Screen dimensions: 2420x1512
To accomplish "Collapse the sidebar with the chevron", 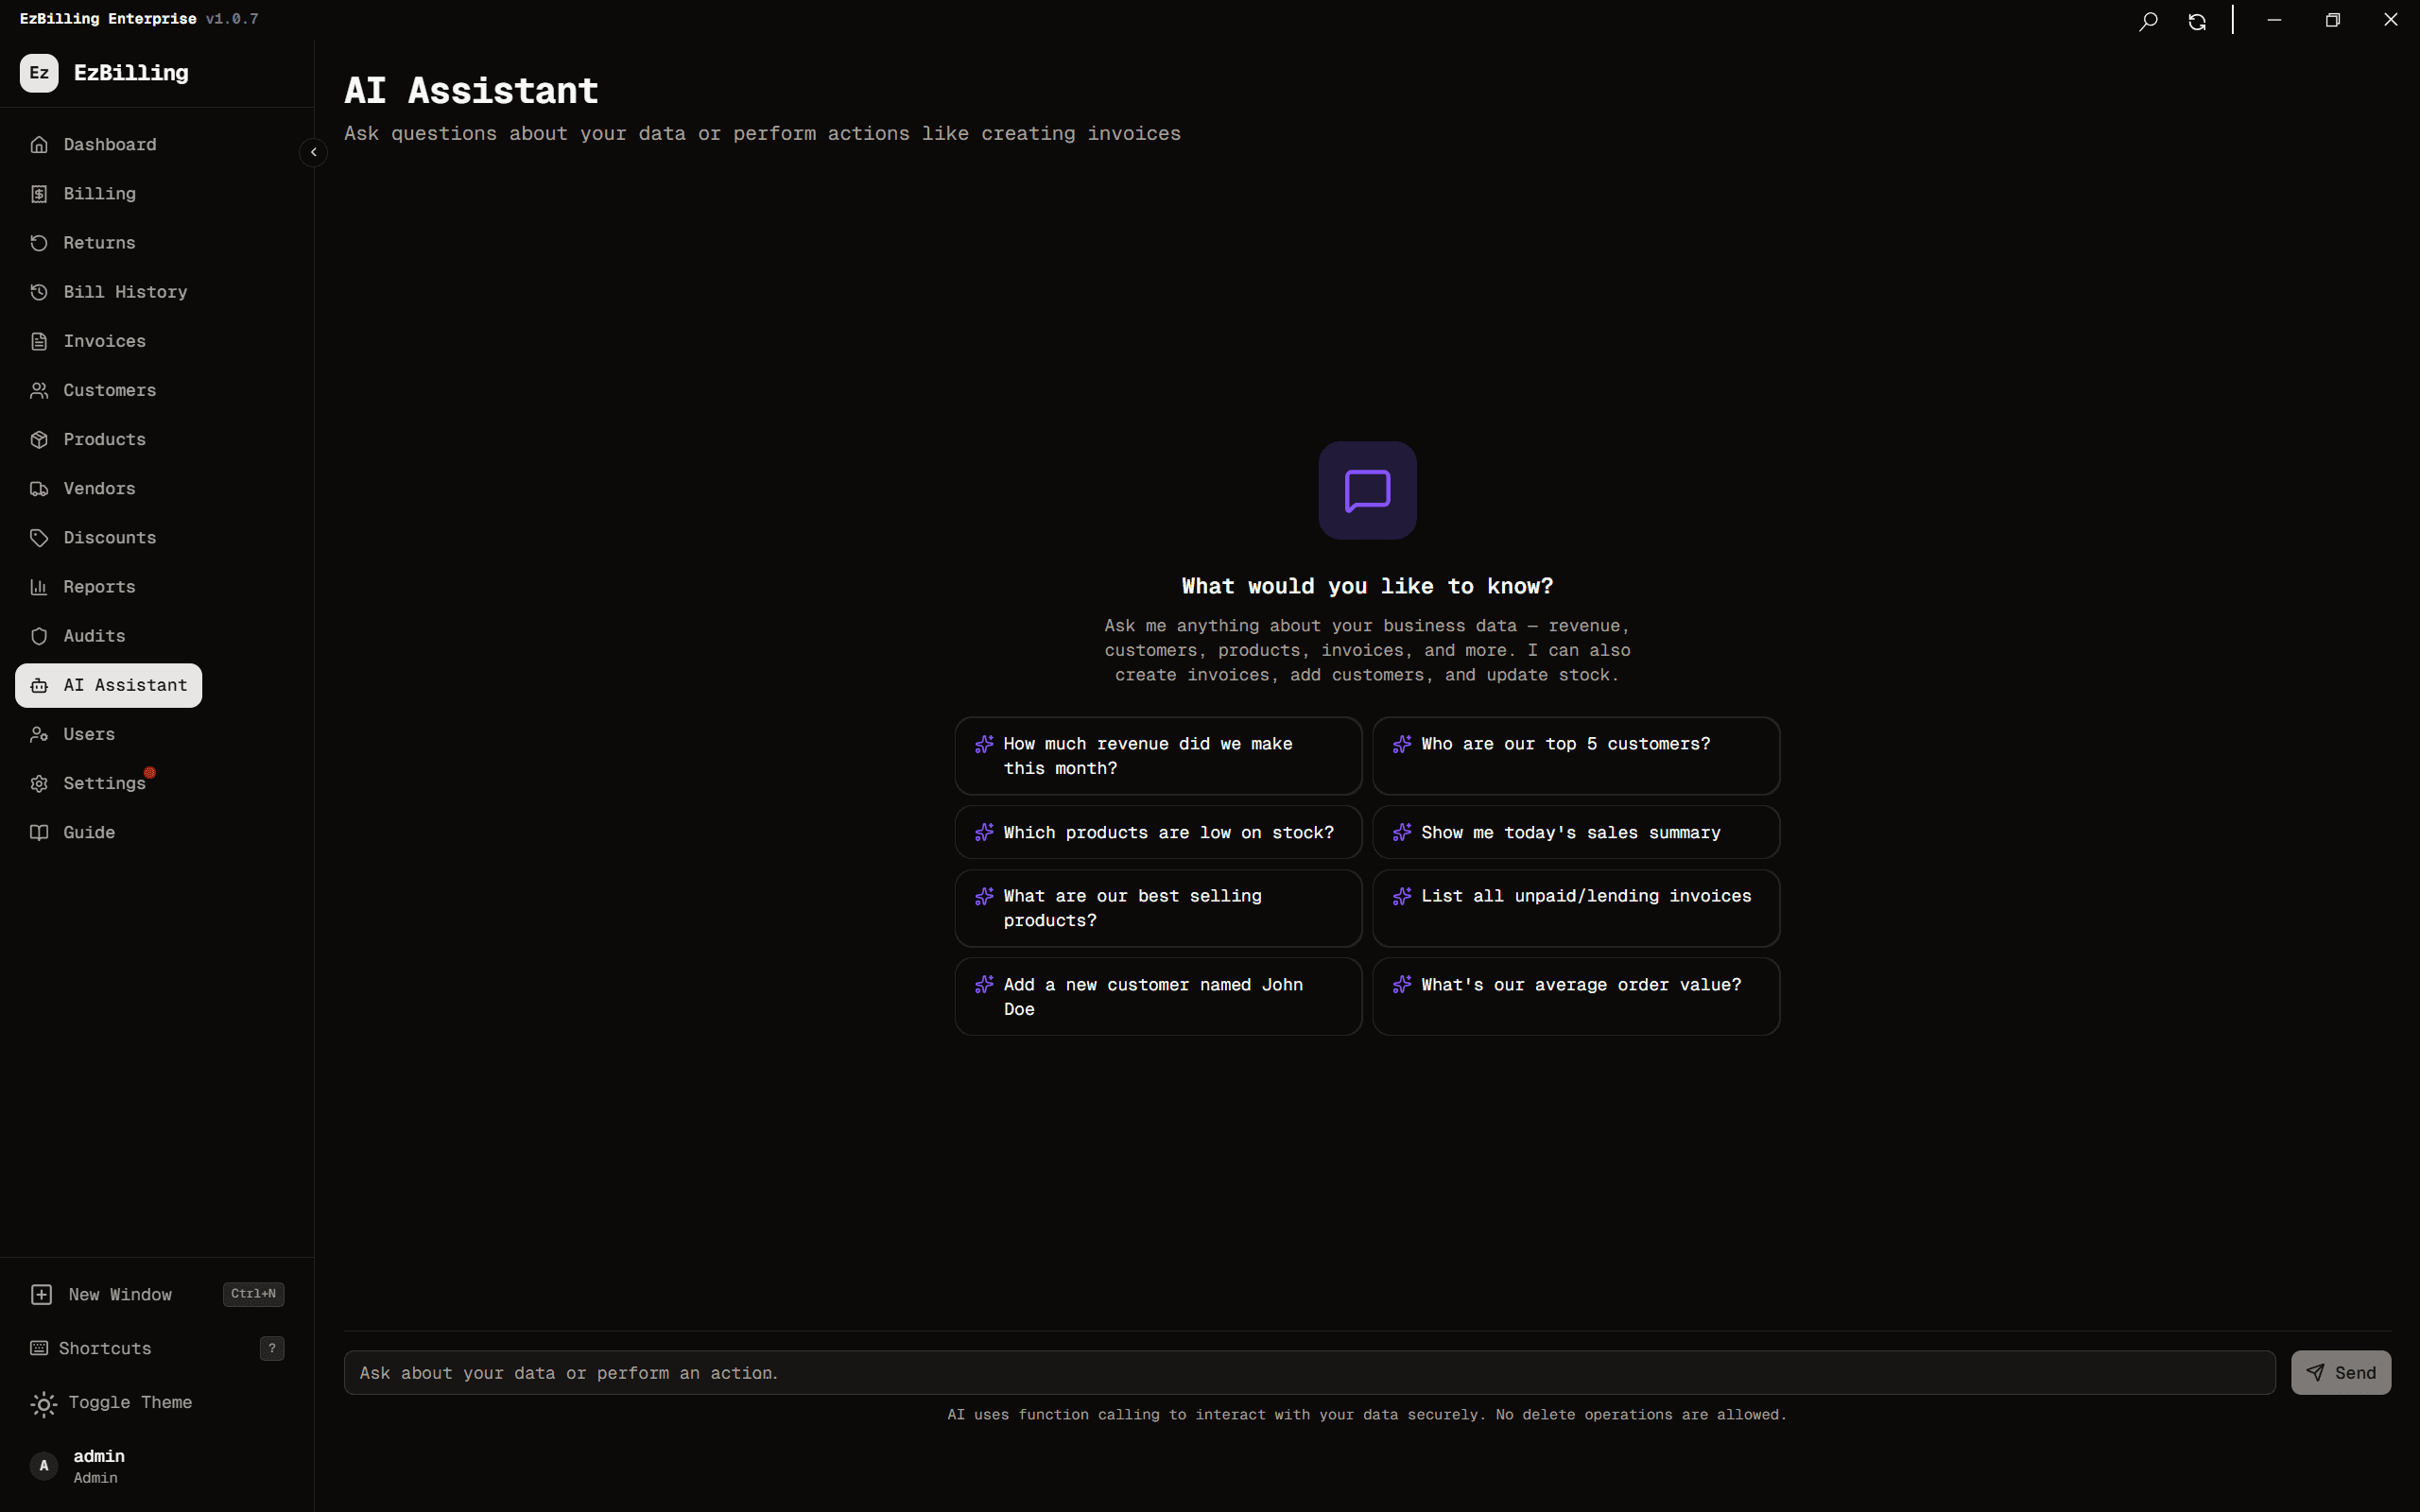I will [x=313, y=152].
